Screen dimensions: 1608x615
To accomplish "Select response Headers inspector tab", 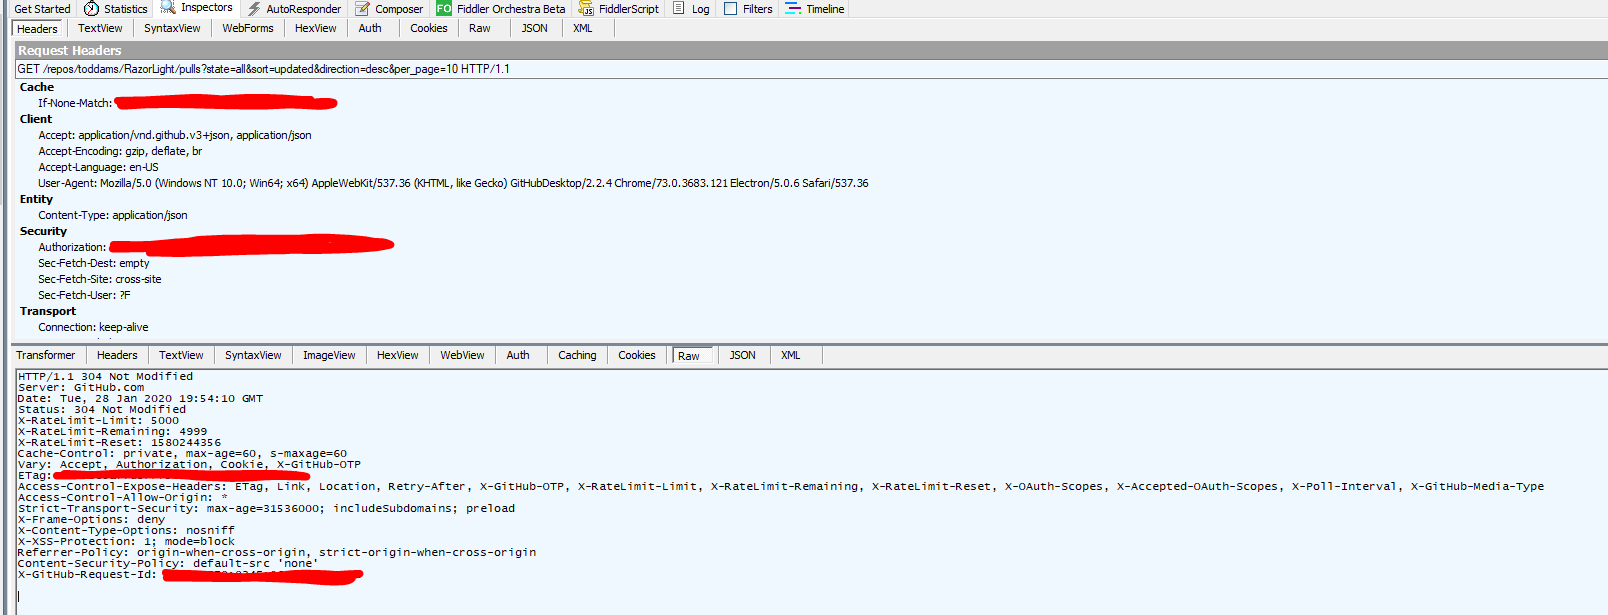I will click(x=117, y=355).
